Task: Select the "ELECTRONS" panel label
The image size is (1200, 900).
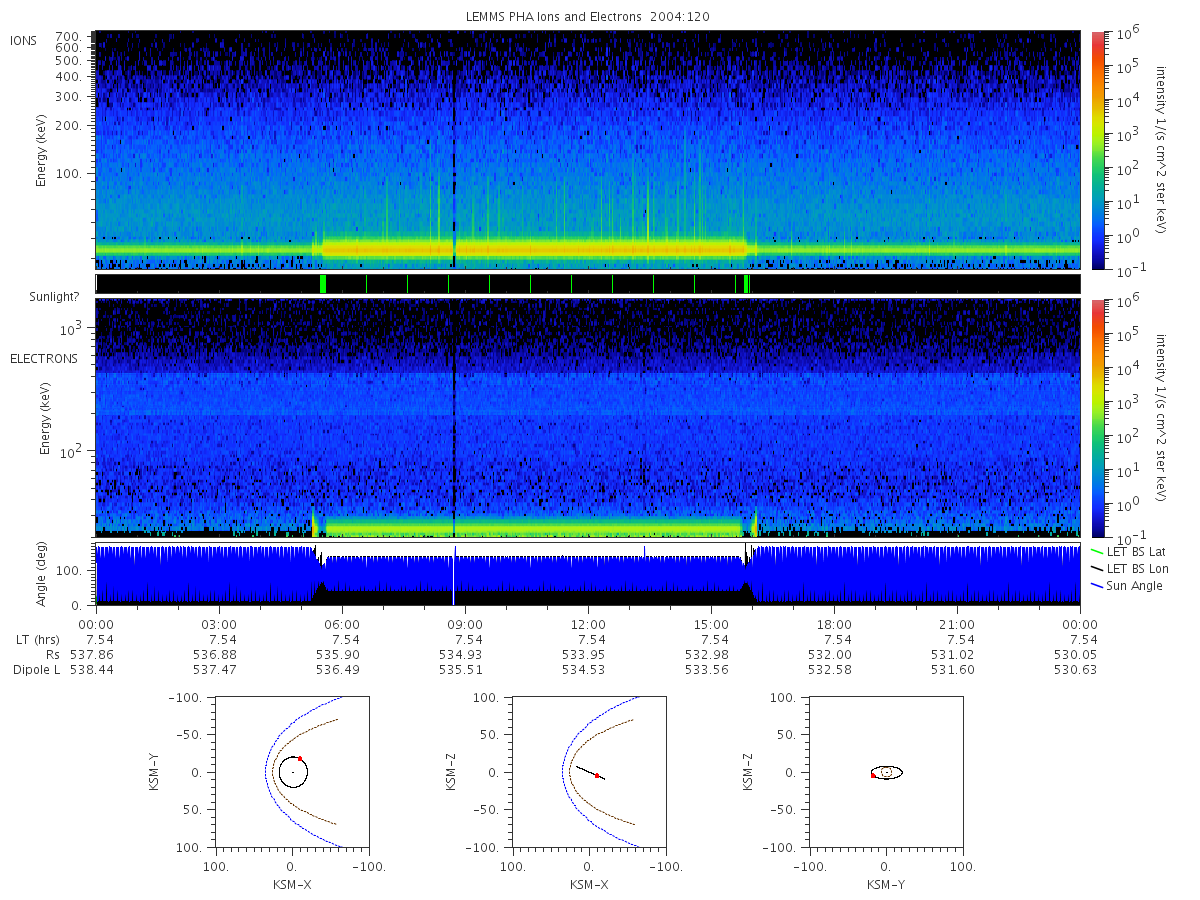Action: [44, 358]
